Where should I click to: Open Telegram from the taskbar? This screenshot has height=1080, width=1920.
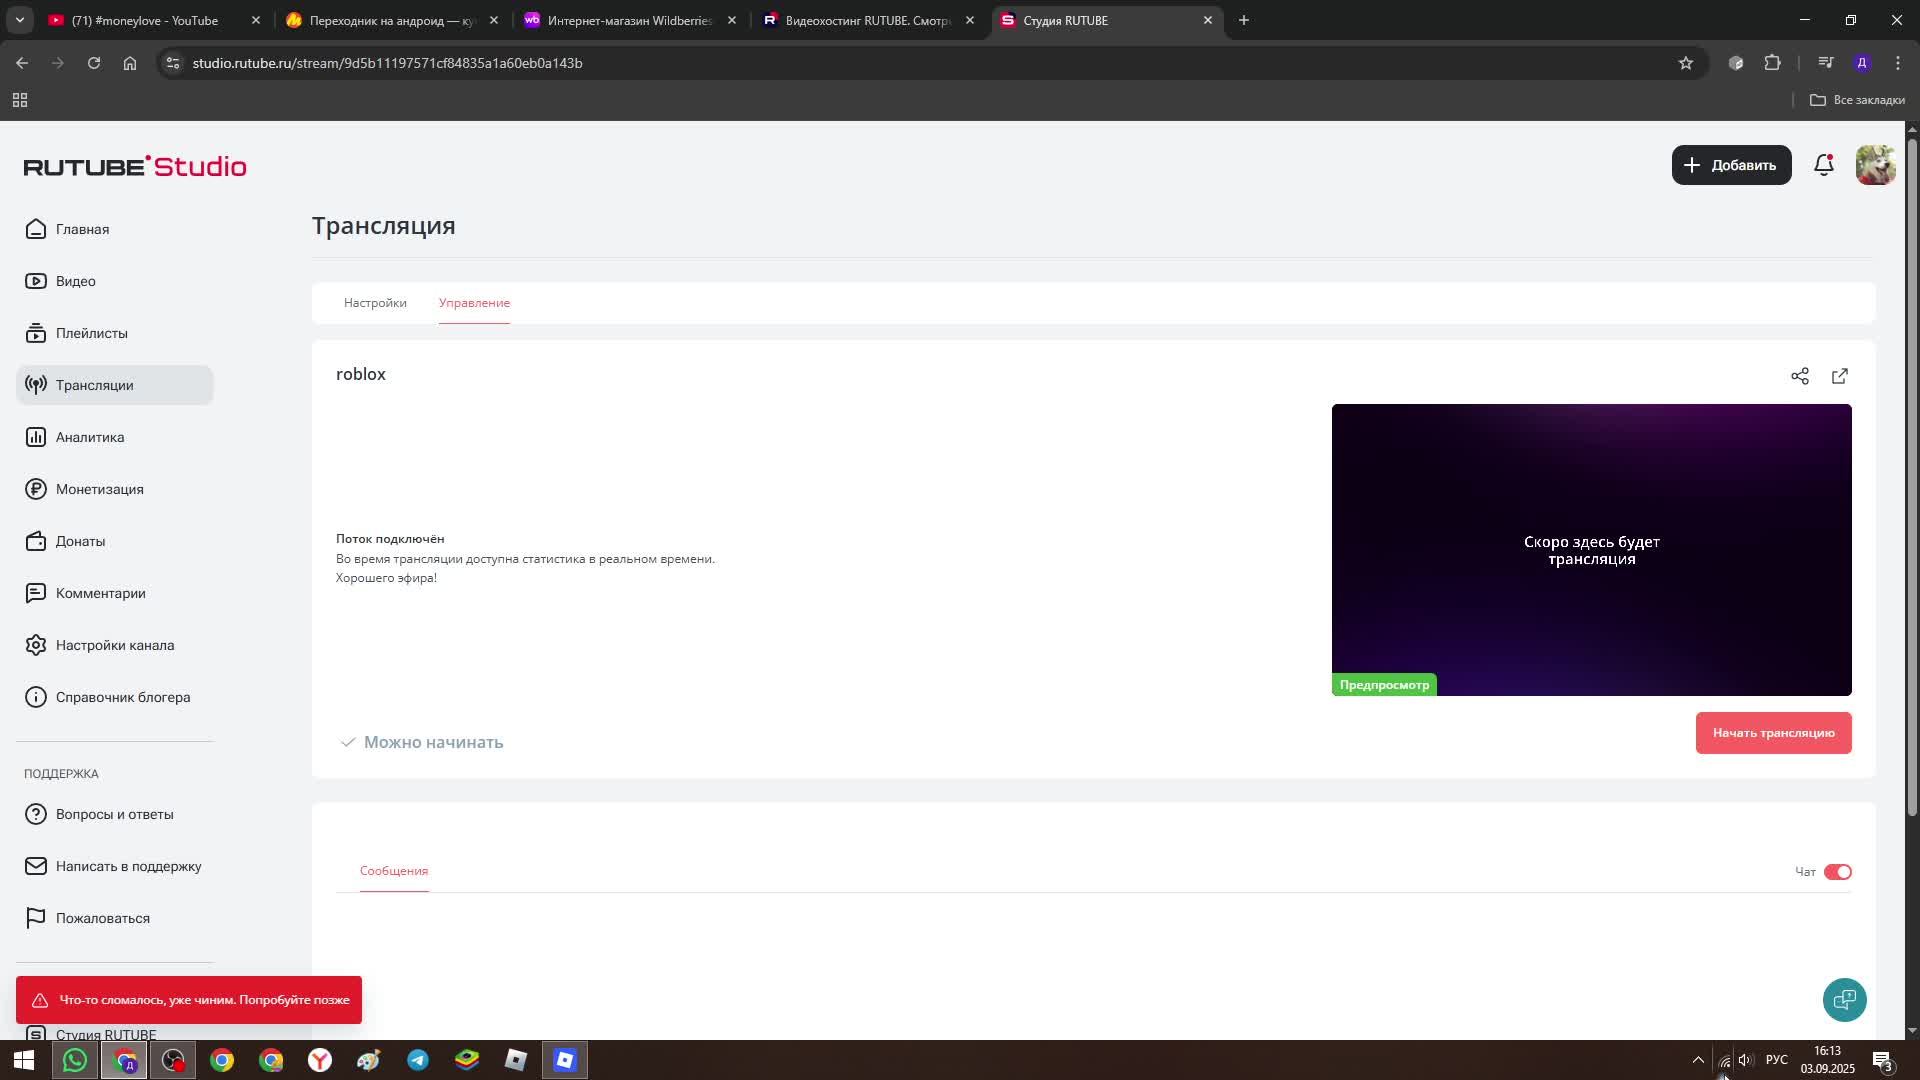[x=418, y=1060]
